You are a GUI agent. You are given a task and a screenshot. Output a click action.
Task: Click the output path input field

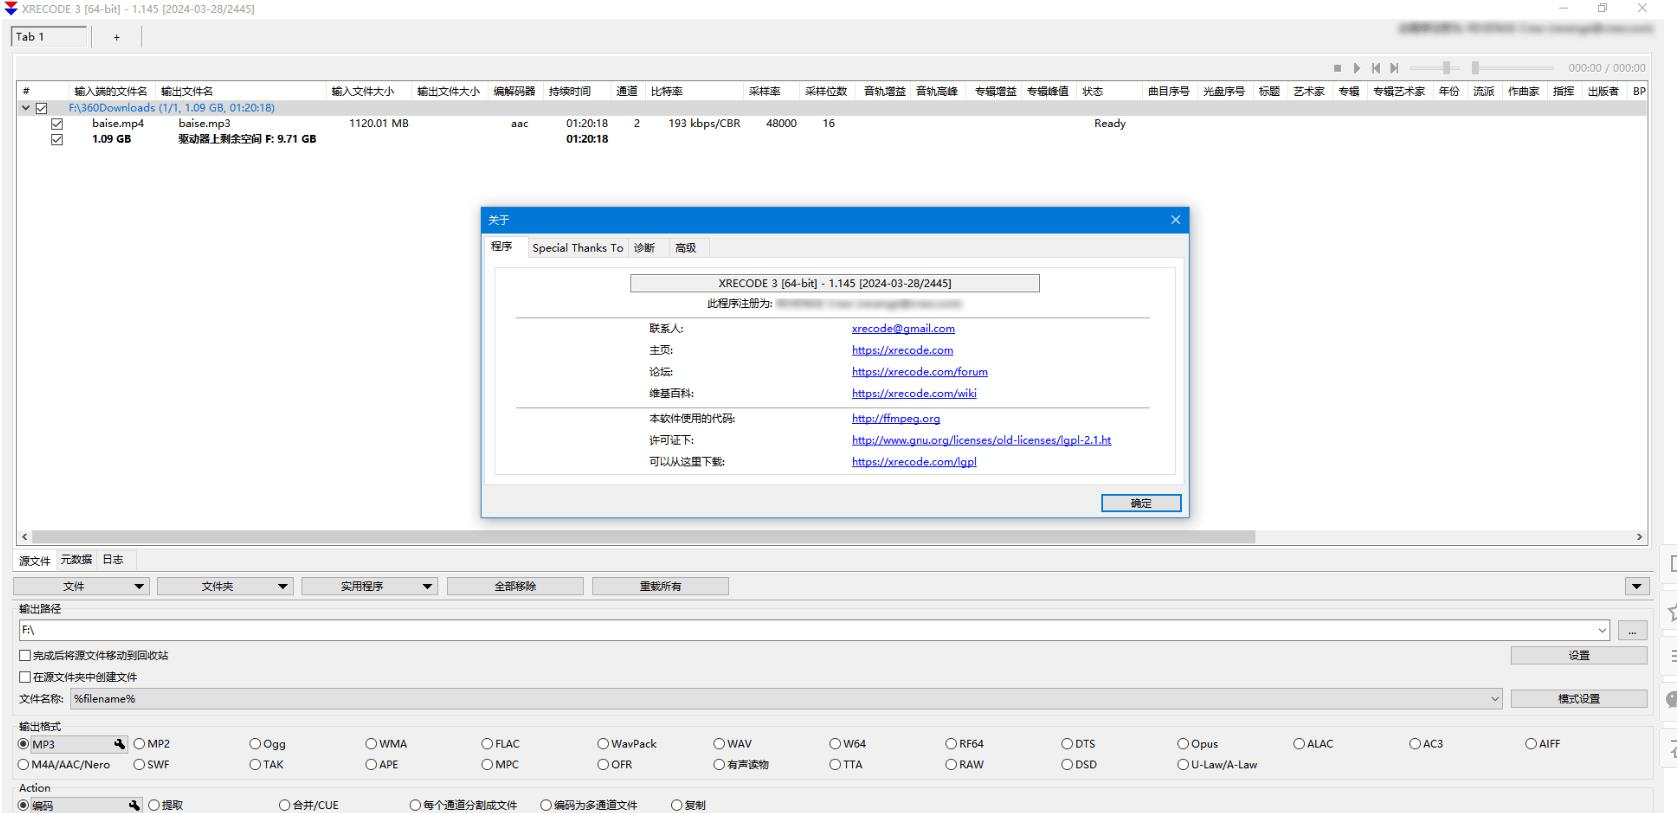[807, 631]
